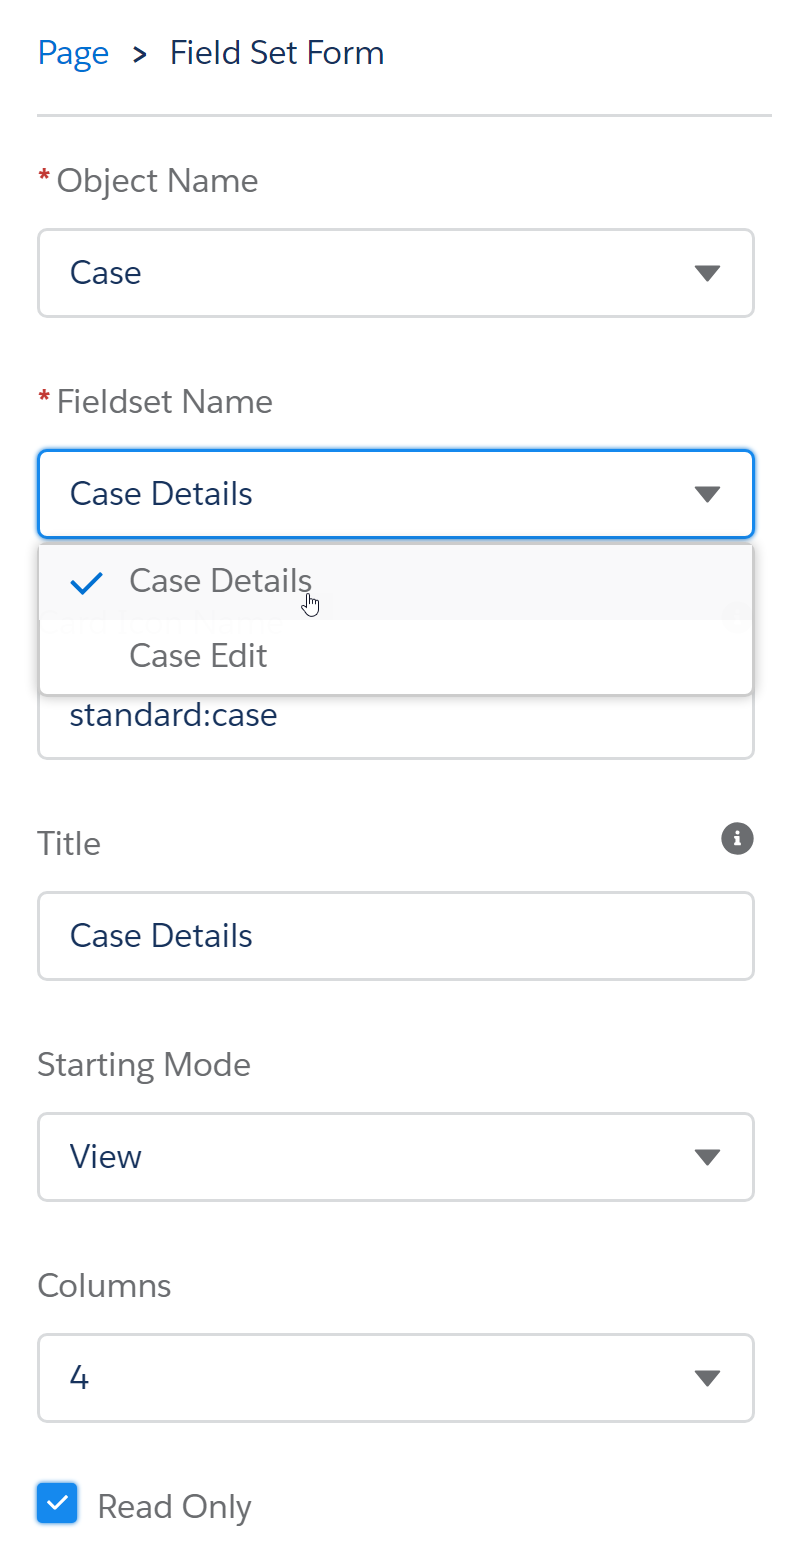Screen dimensions: 789x1560
Task: Uncheck the Read Only checkbox
Action: coord(57,1503)
